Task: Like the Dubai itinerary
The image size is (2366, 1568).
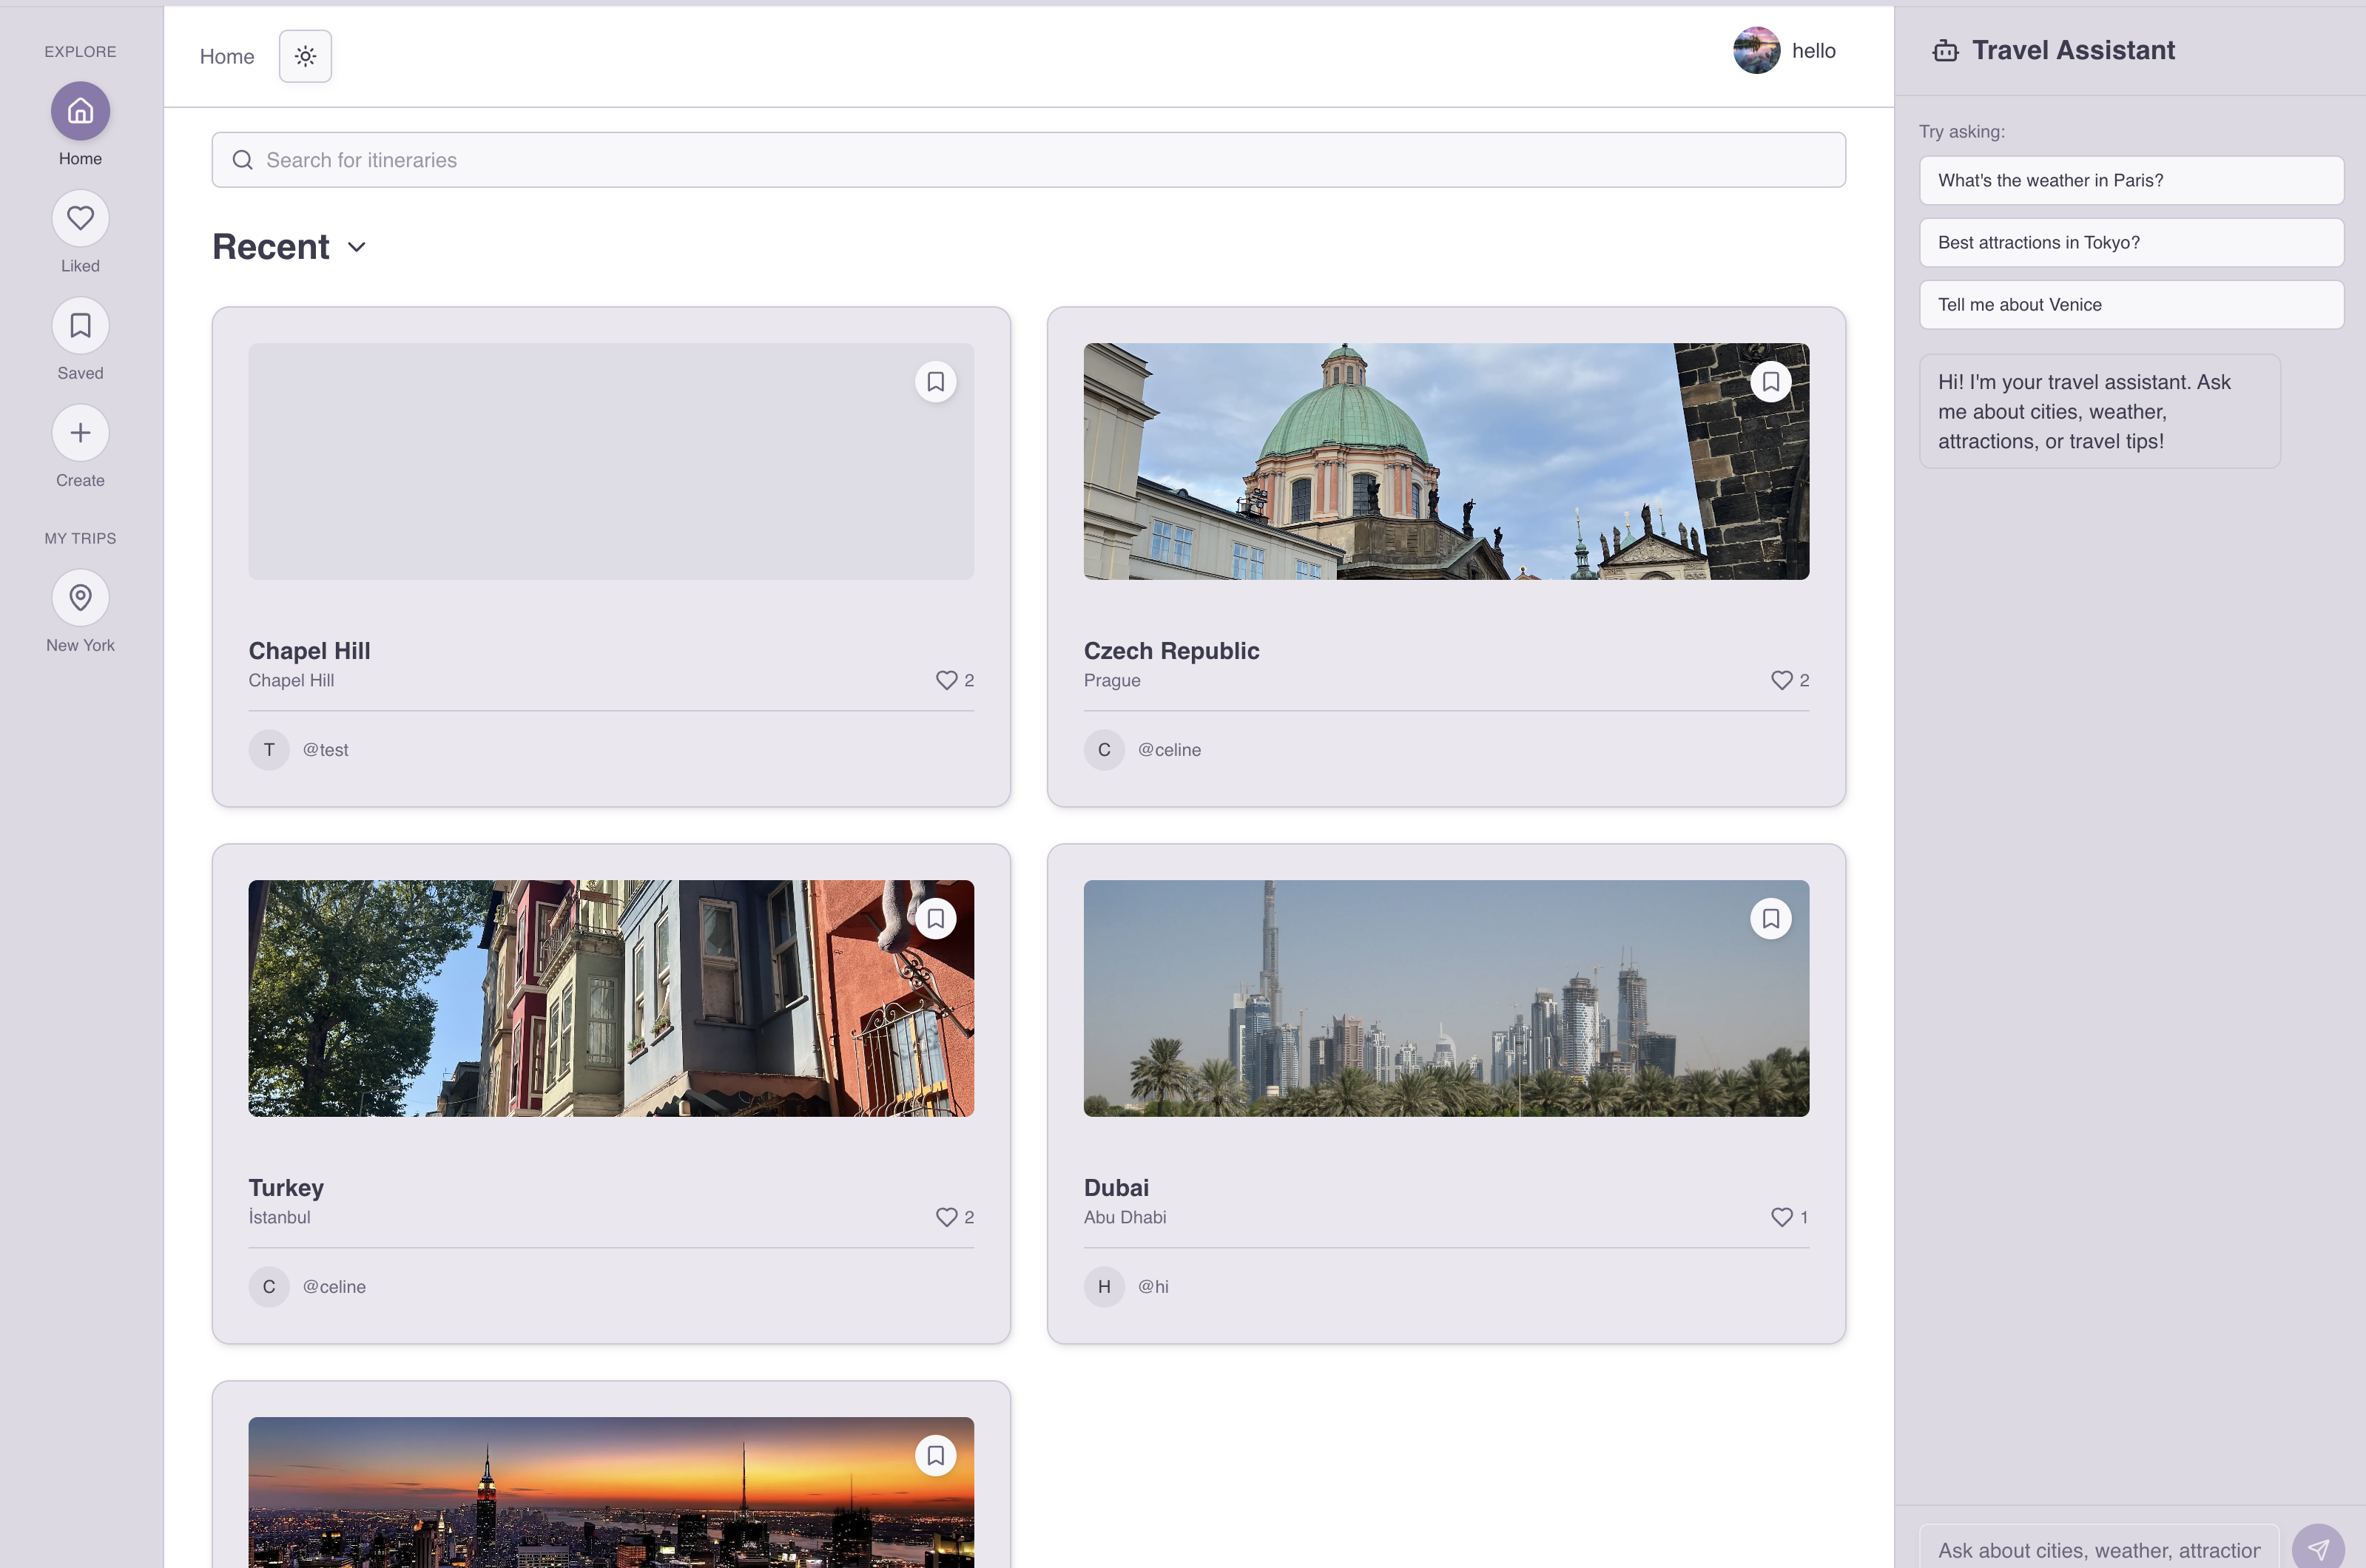Action: [x=1781, y=1217]
